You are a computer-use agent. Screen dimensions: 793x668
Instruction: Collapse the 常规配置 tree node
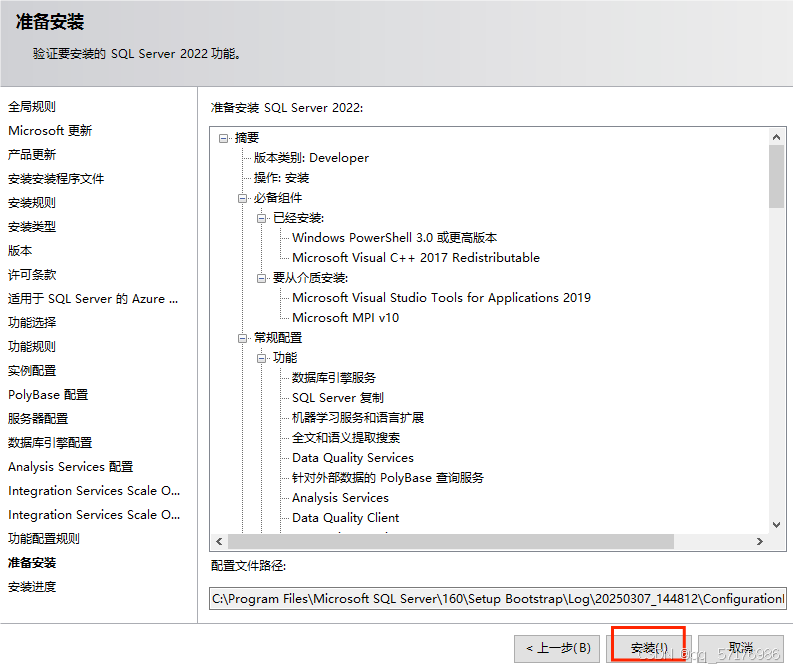(242, 338)
